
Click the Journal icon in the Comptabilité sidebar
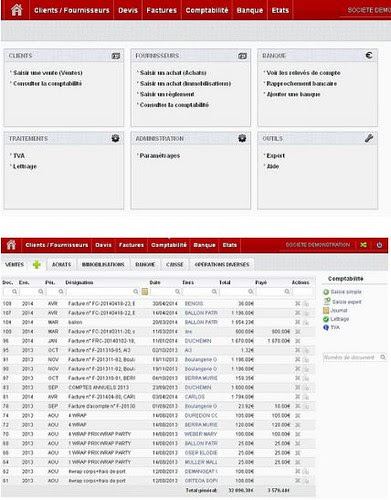326,310
